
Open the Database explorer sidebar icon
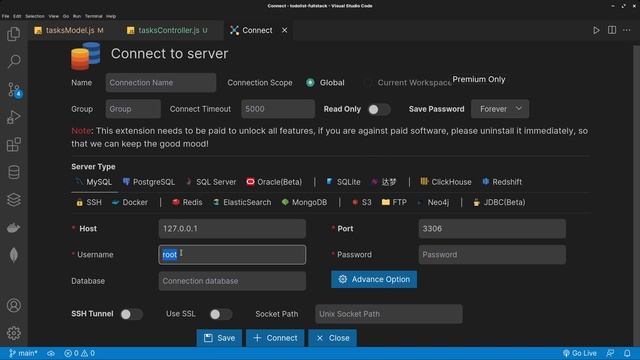tap(13, 172)
